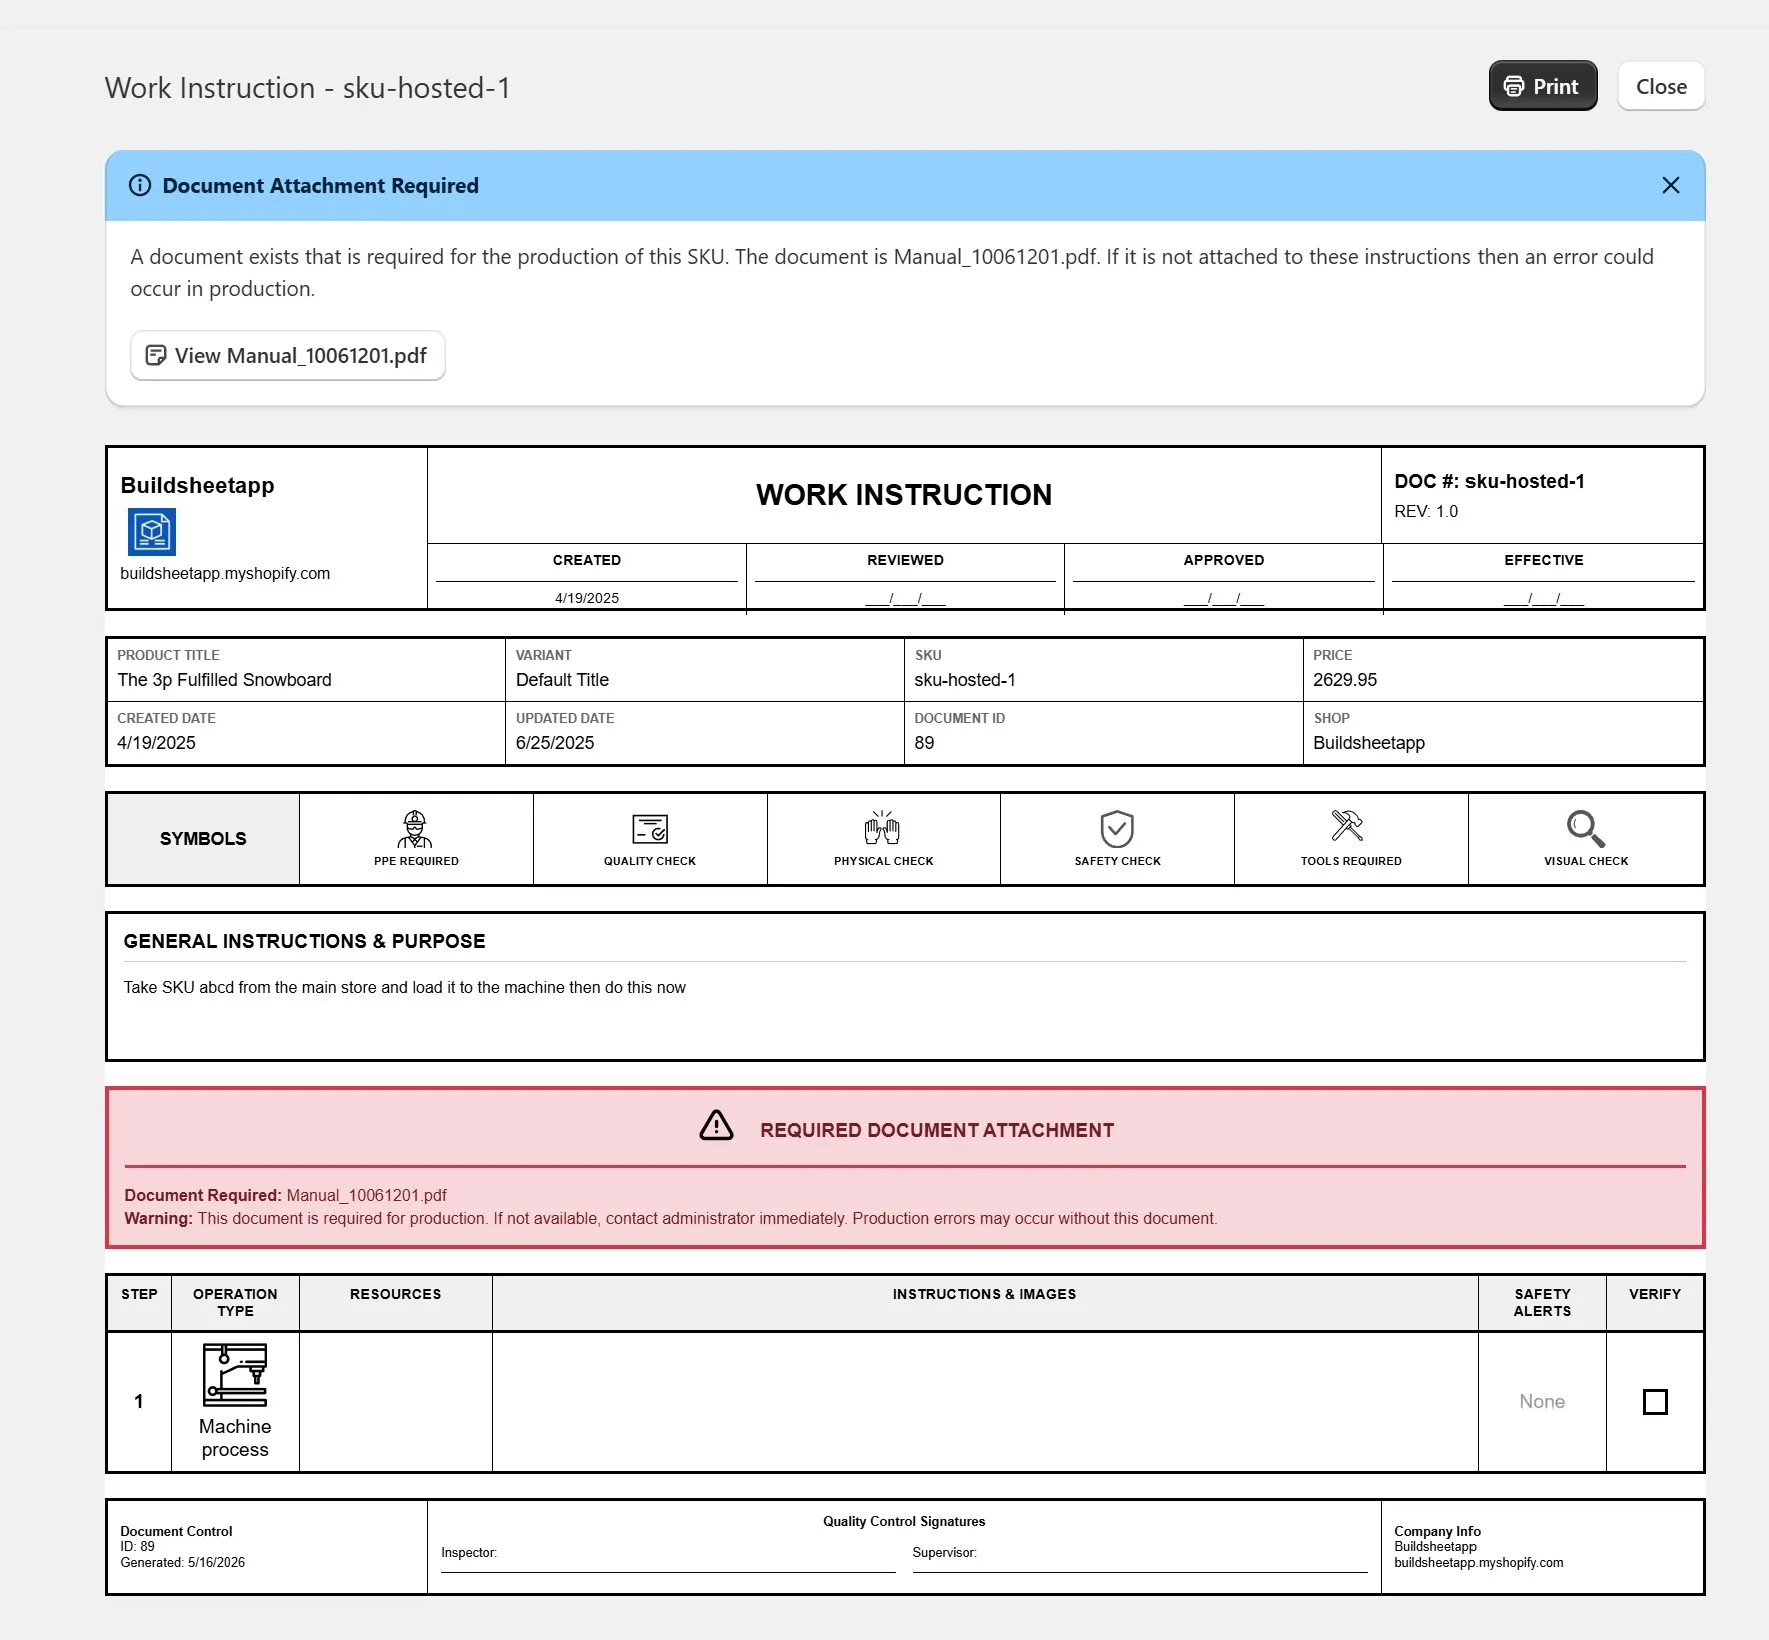This screenshot has height=1640, width=1769.
Task: Click the created date 4/19/2025 under CREATED
Action: pyautogui.click(x=587, y=599)
